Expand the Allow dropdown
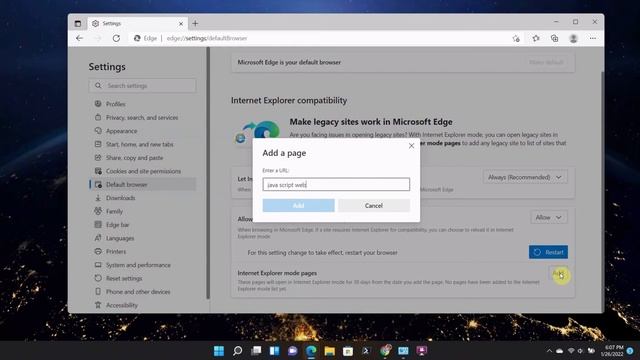This screenshot has height=360, width=640. point(549,218)
